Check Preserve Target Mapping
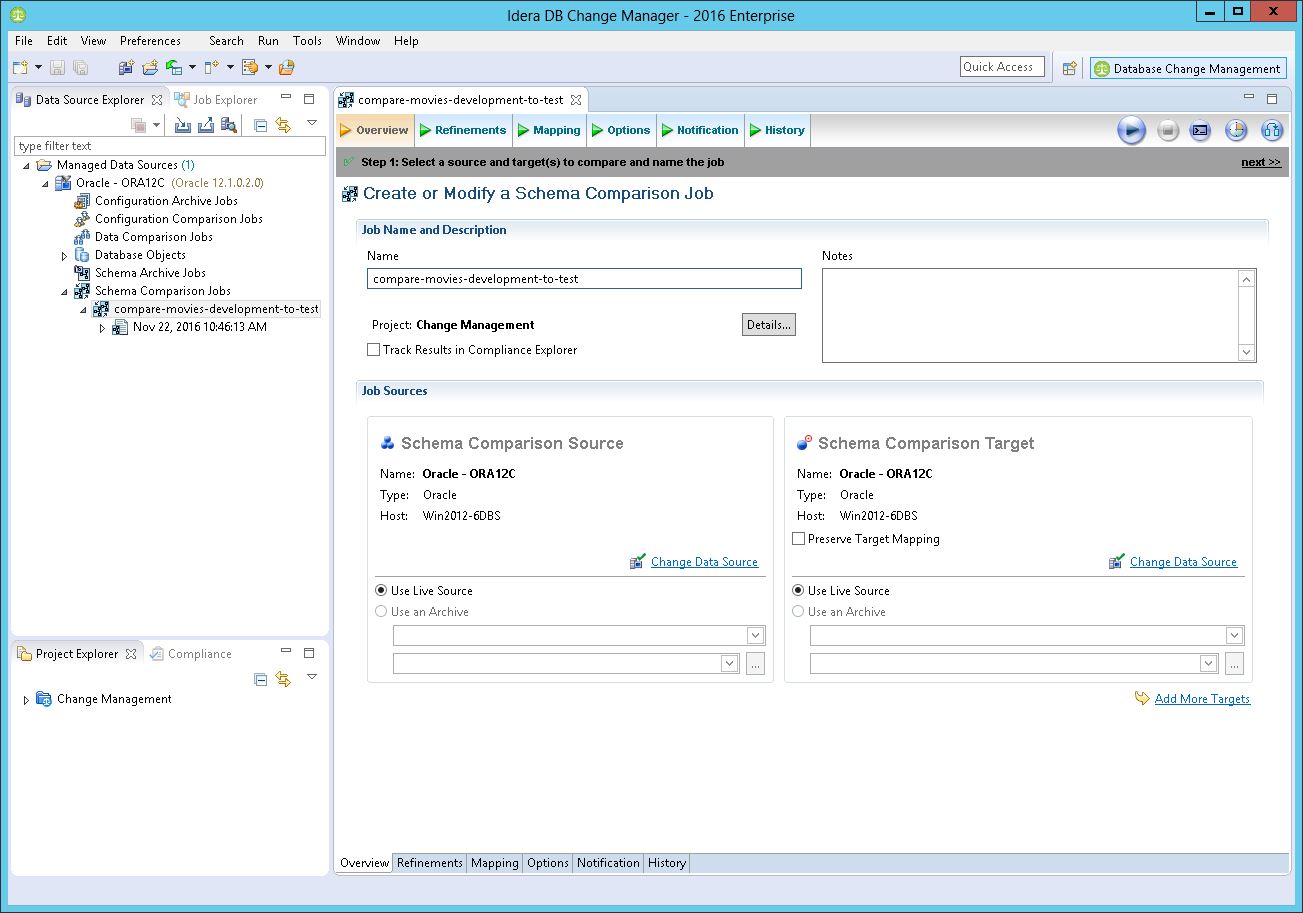 798,539
